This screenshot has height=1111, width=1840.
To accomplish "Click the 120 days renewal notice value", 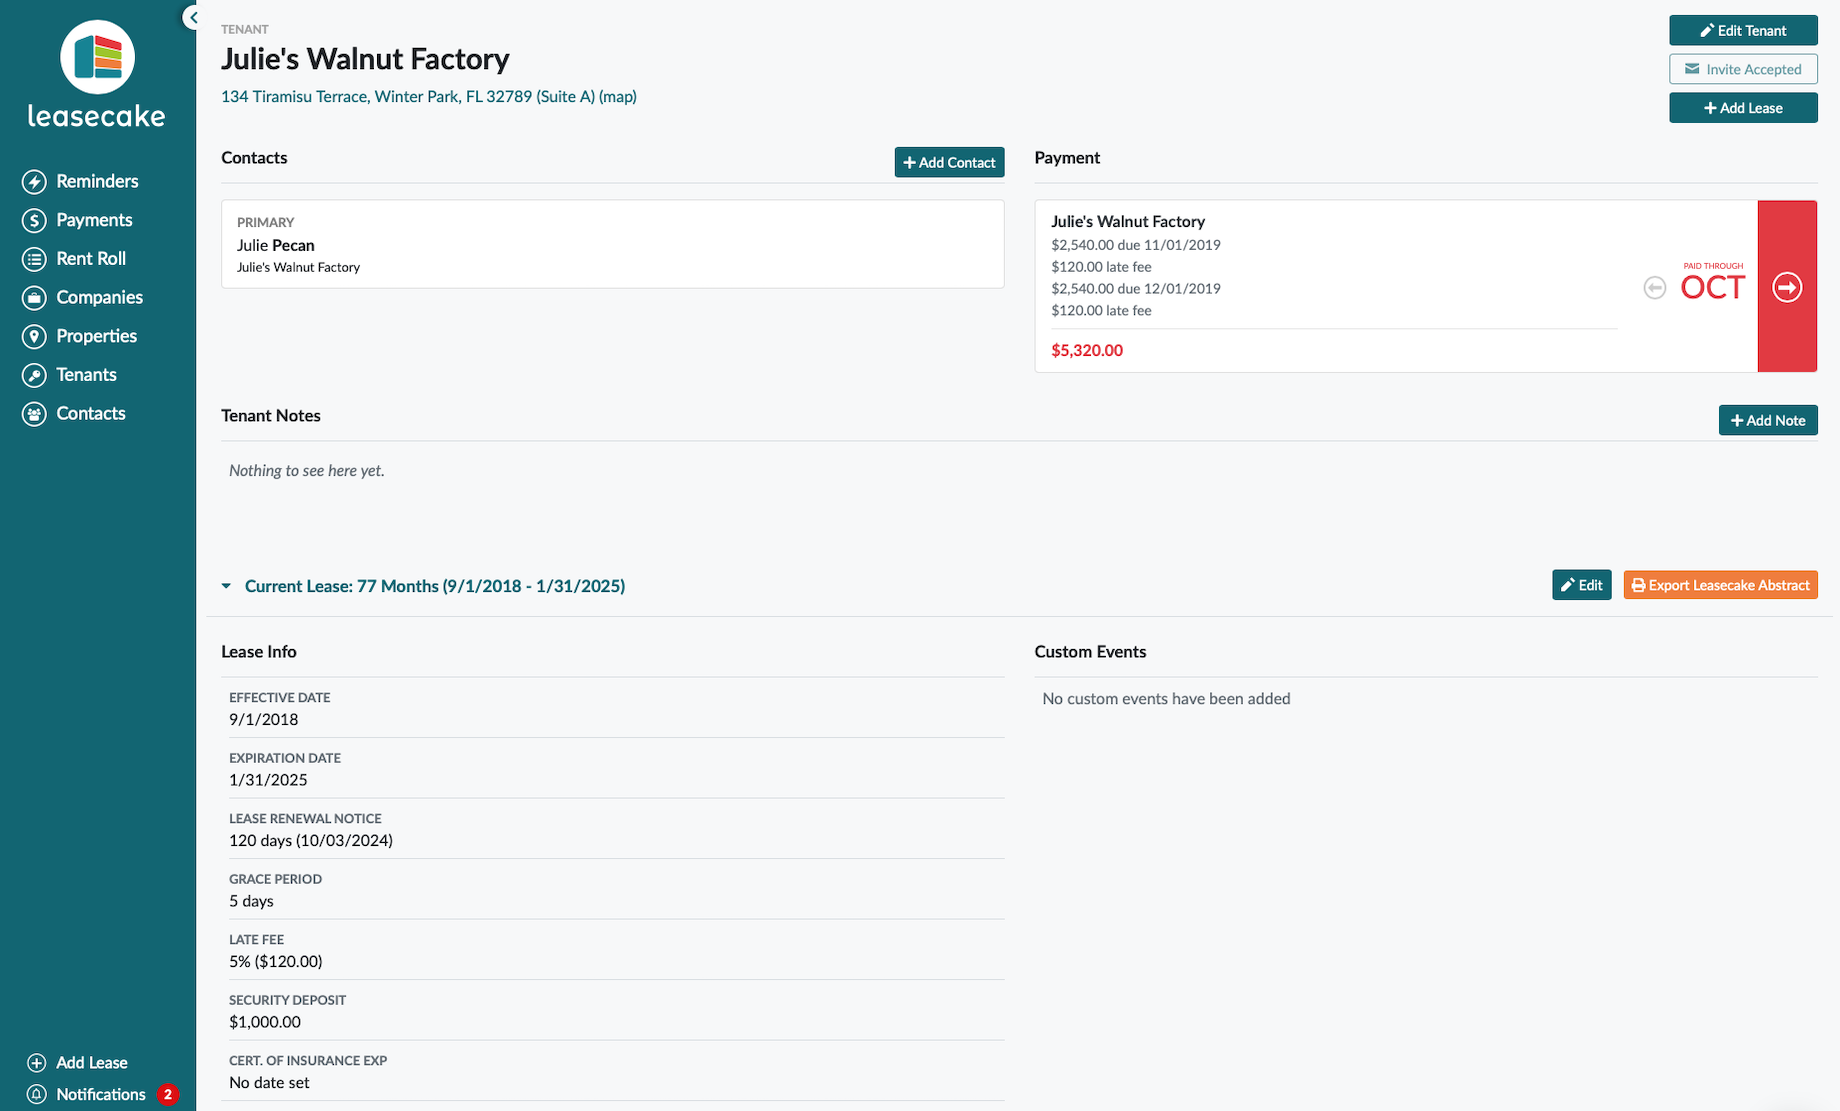I will click(x=311, y=841).
